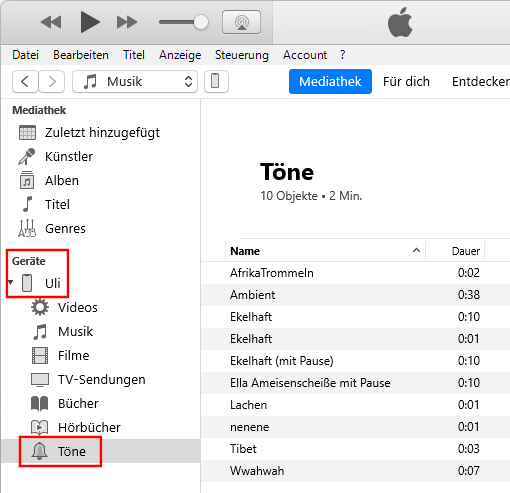Select the Tibet tone

pos(355,449)
